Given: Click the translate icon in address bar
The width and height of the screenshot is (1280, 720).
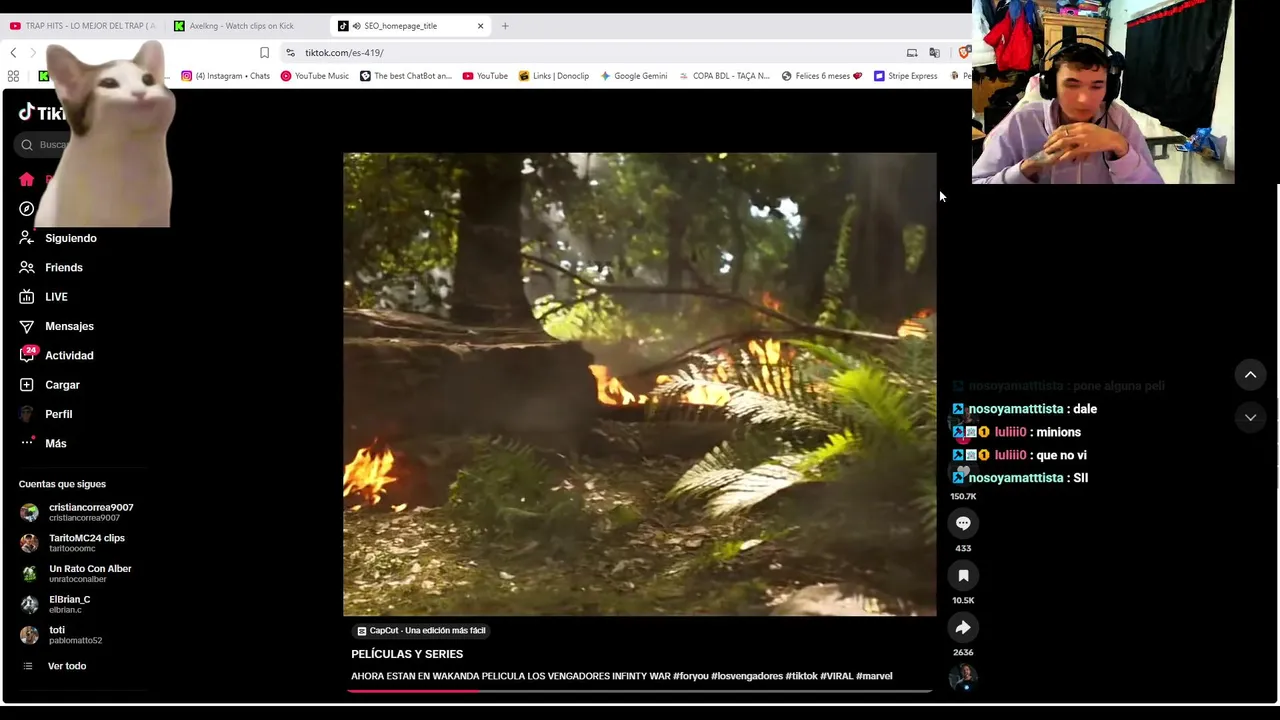Looking at the screenshot, I should point(934,53).
